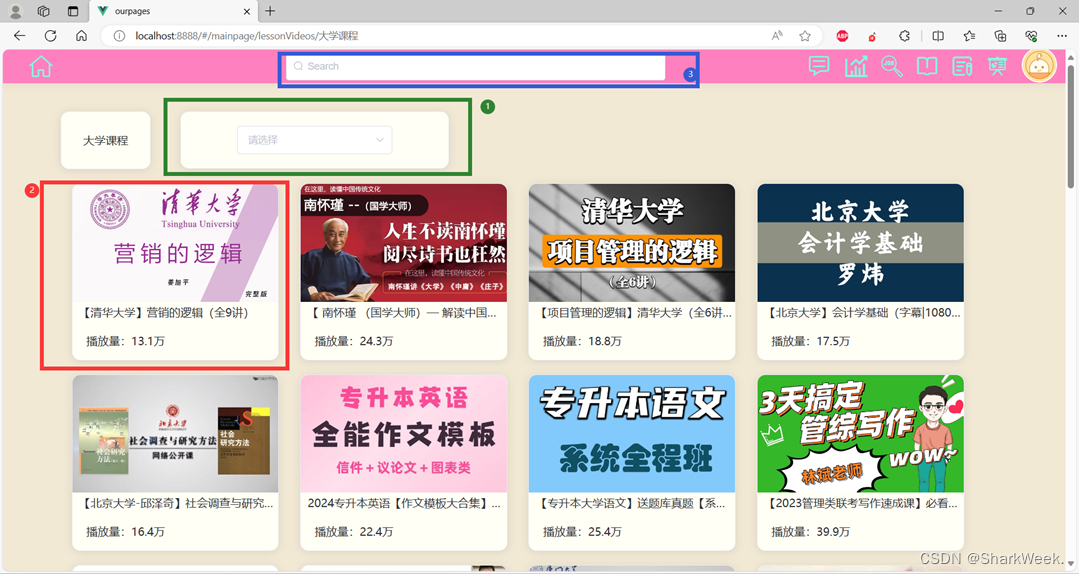
Task: Close the ourpages tab
Action: (x=247, y=12)
